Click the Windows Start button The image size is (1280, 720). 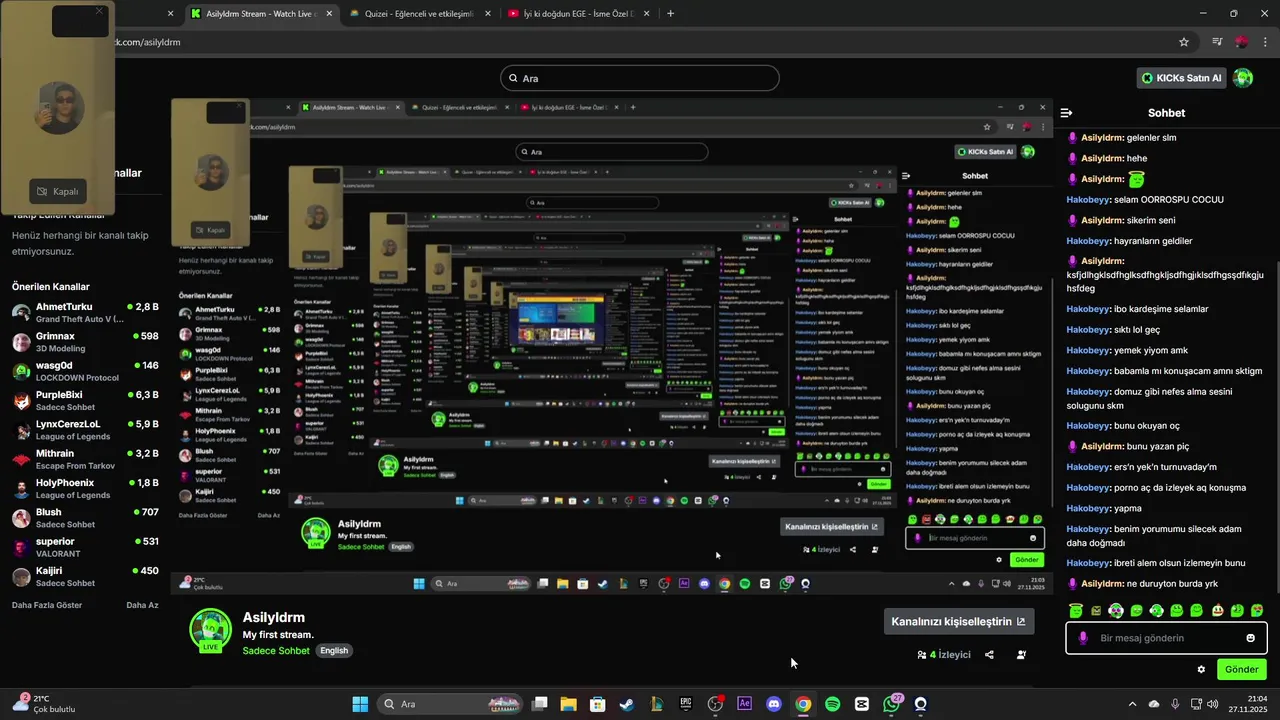point(360,704)
